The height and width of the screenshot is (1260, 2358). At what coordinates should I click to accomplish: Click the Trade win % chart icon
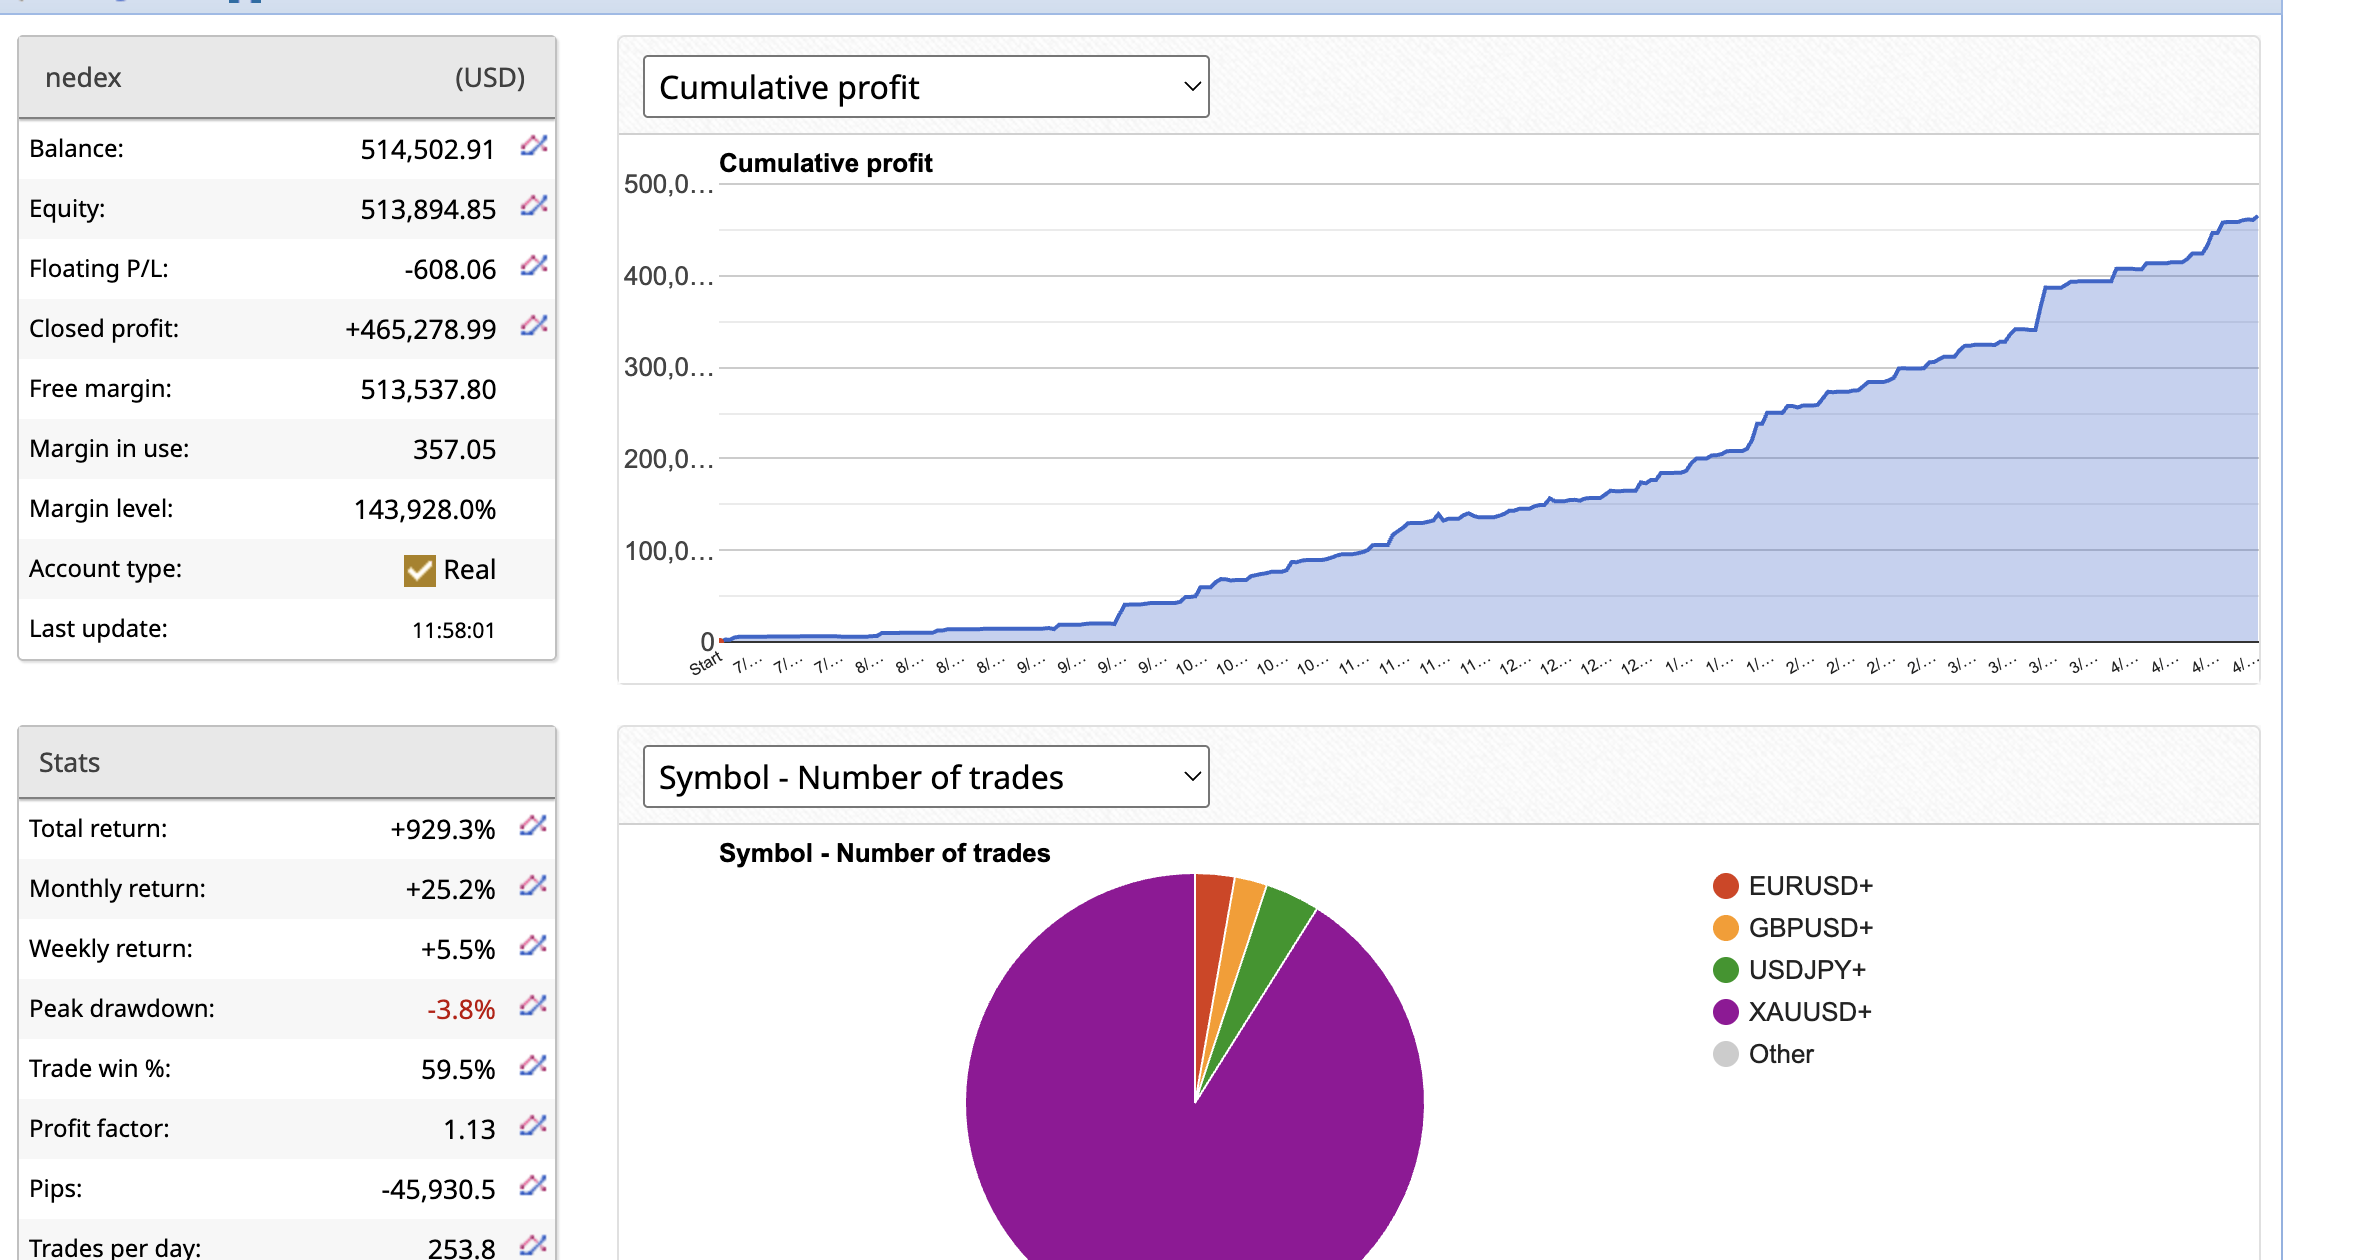pyautogui.click(x=533, y=1067)
